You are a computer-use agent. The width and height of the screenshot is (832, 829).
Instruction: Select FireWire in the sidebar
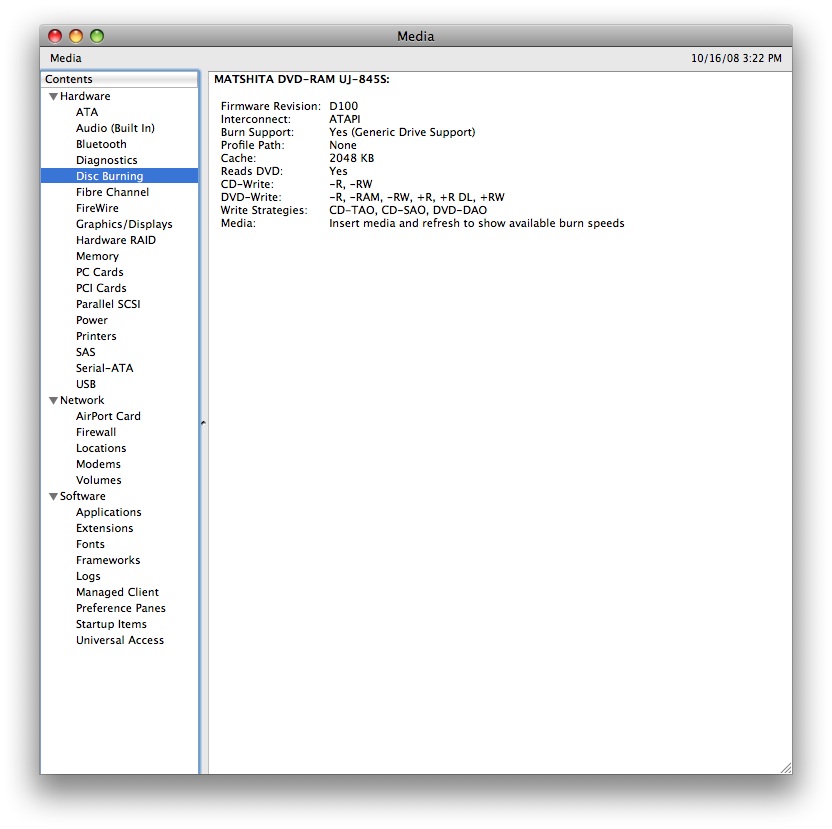point(97,208)
